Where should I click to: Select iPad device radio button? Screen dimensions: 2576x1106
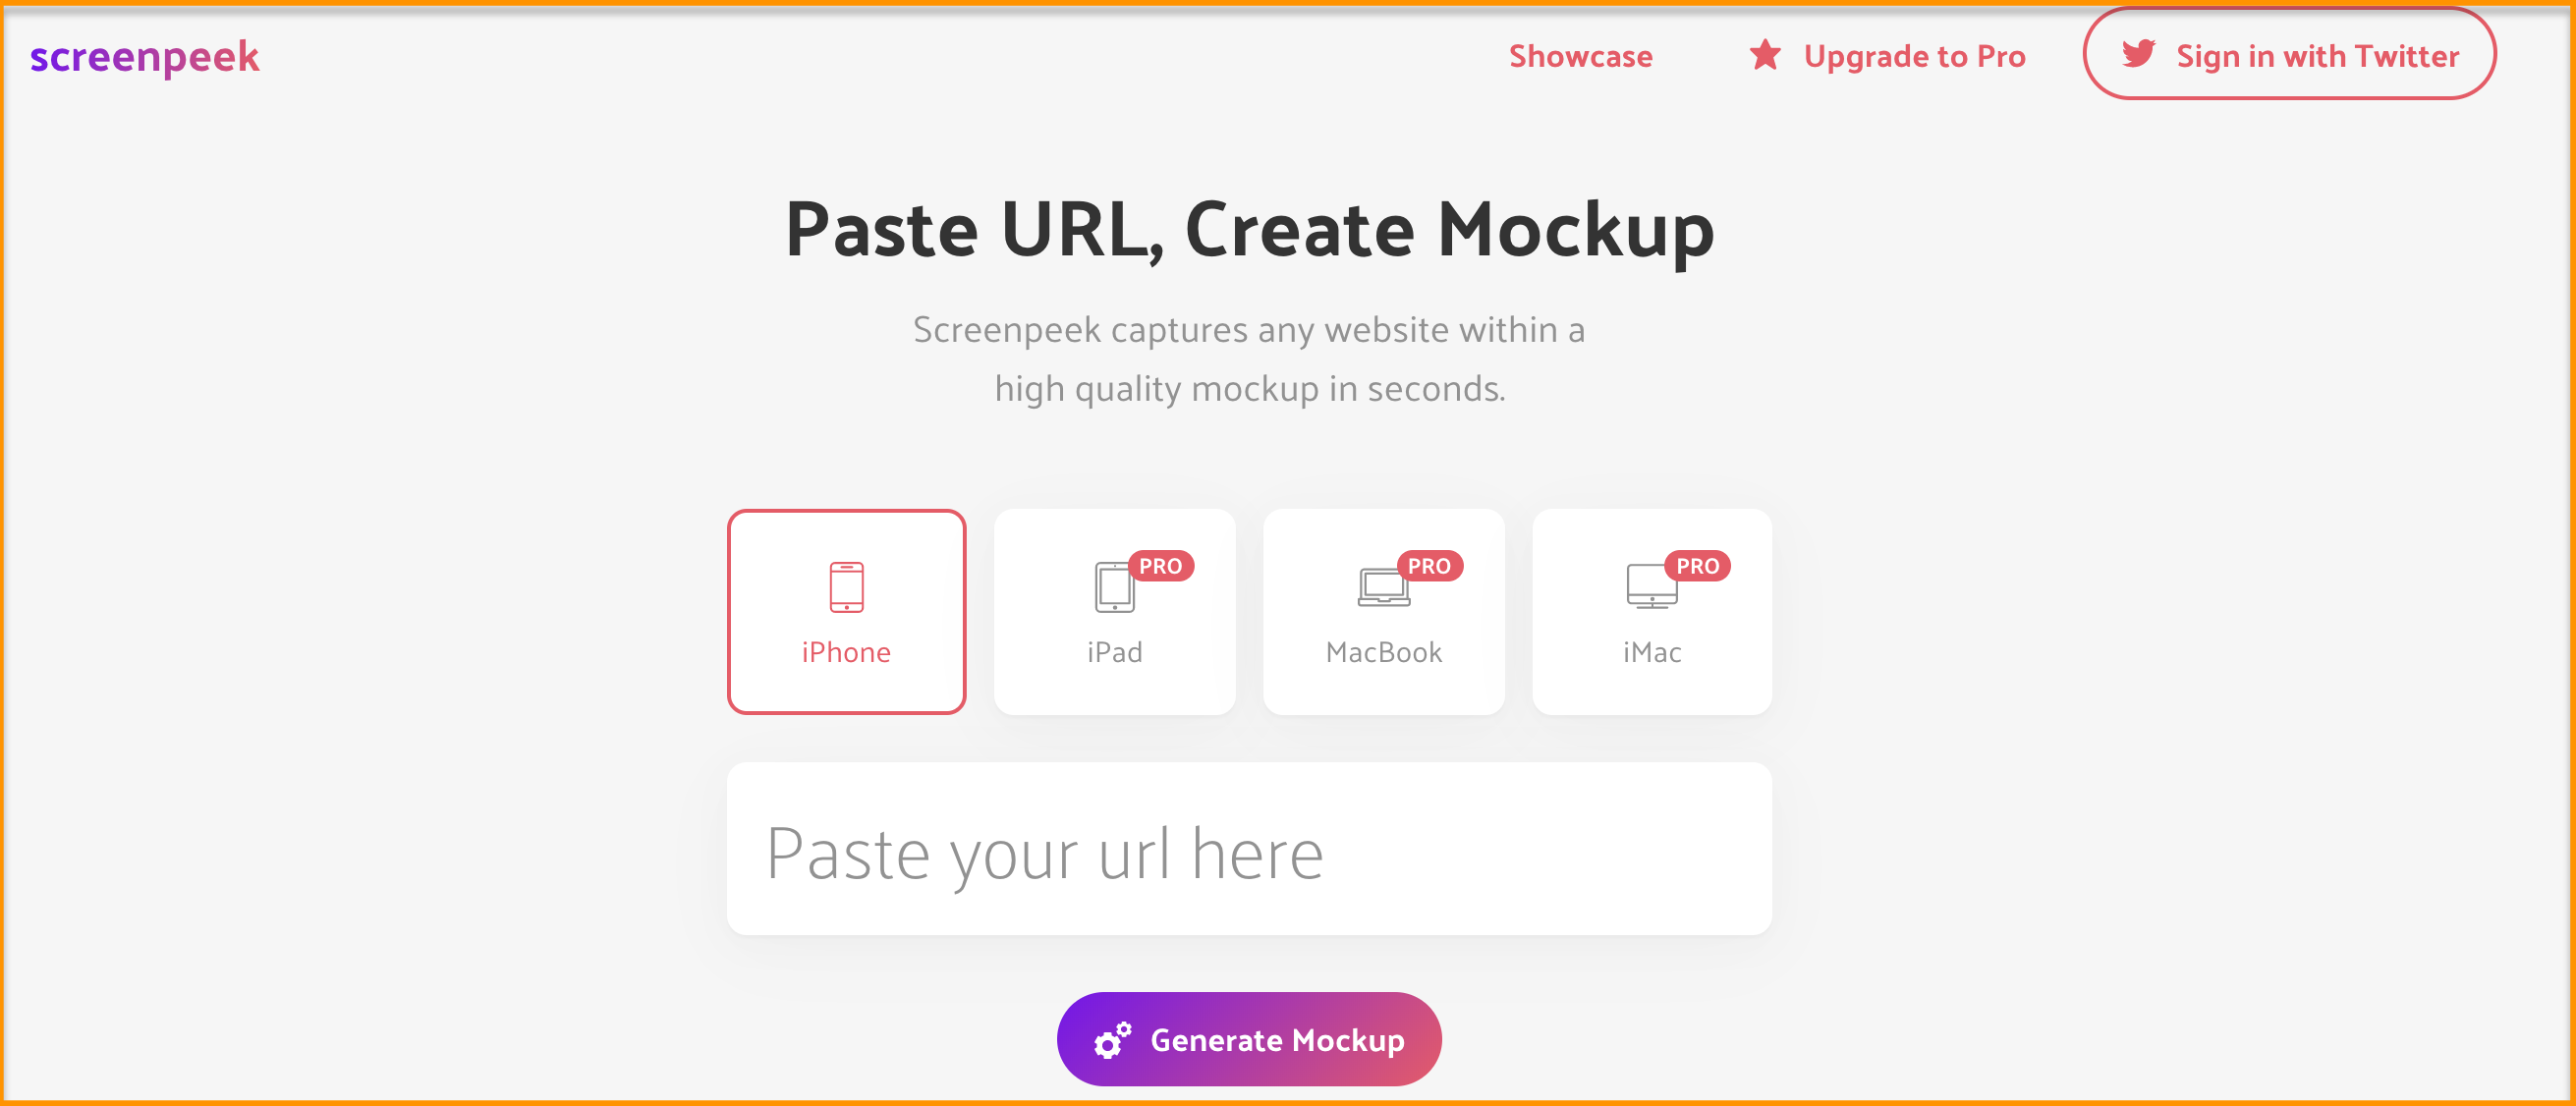(1114, 610)
